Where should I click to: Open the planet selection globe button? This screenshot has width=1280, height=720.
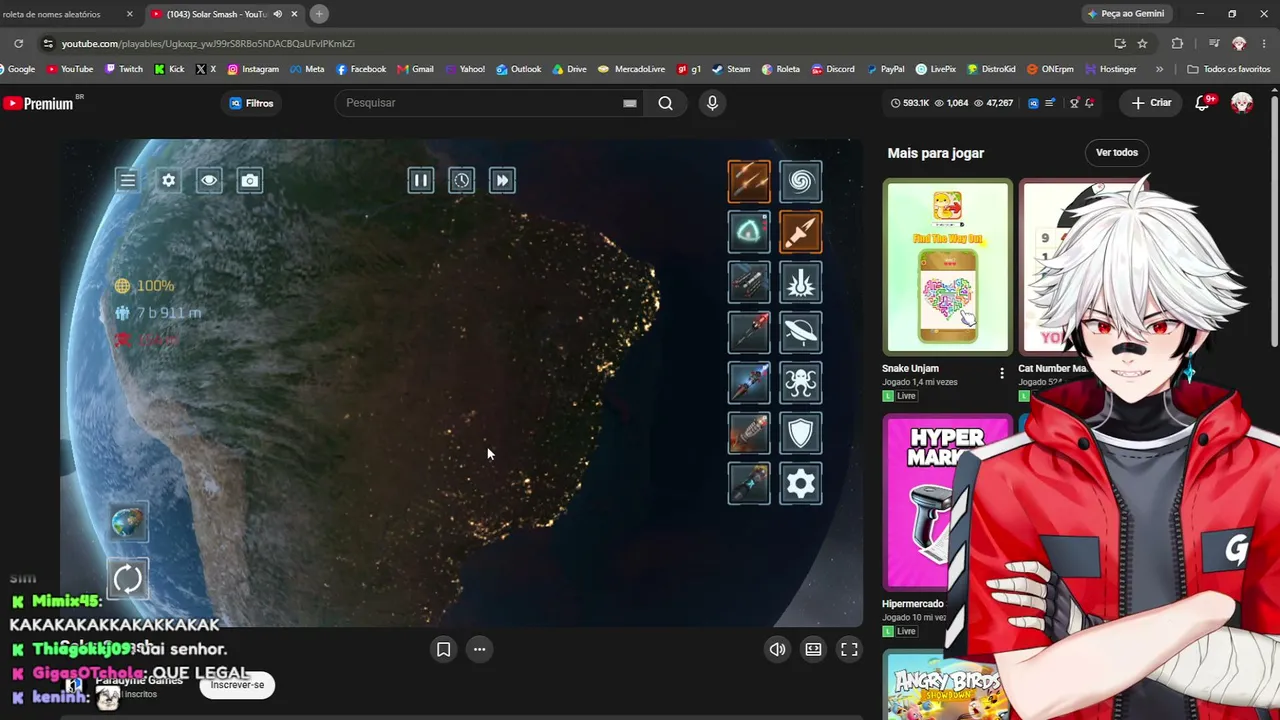(128, 522)
